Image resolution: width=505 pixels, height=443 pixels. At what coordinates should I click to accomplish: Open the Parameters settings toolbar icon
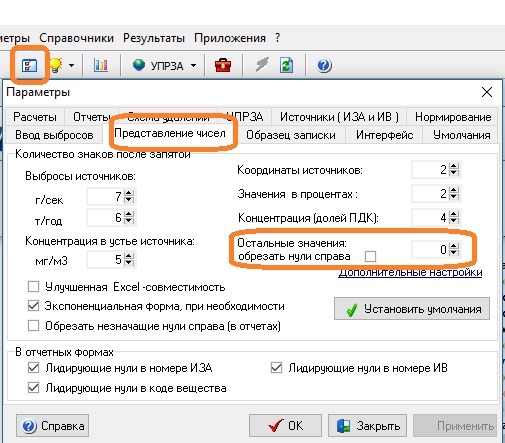click(29, 65)
